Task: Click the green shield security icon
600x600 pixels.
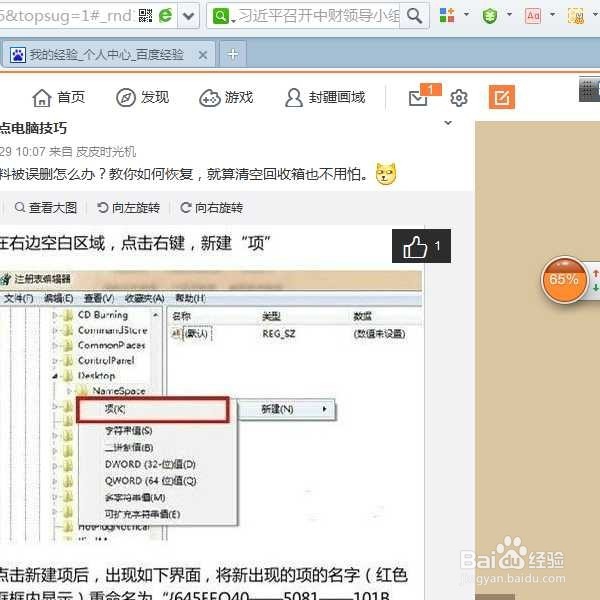Action: pos(489,16)
